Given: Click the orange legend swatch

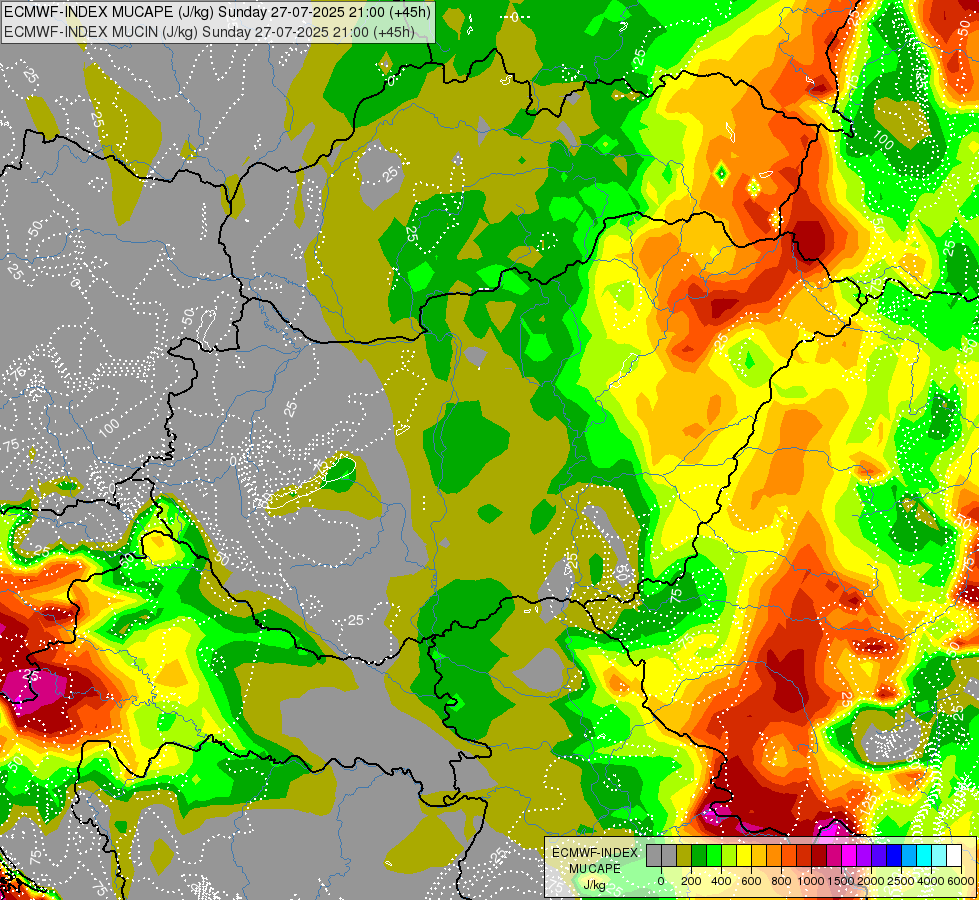Looking at the screenshot, I should click(774, 855).
